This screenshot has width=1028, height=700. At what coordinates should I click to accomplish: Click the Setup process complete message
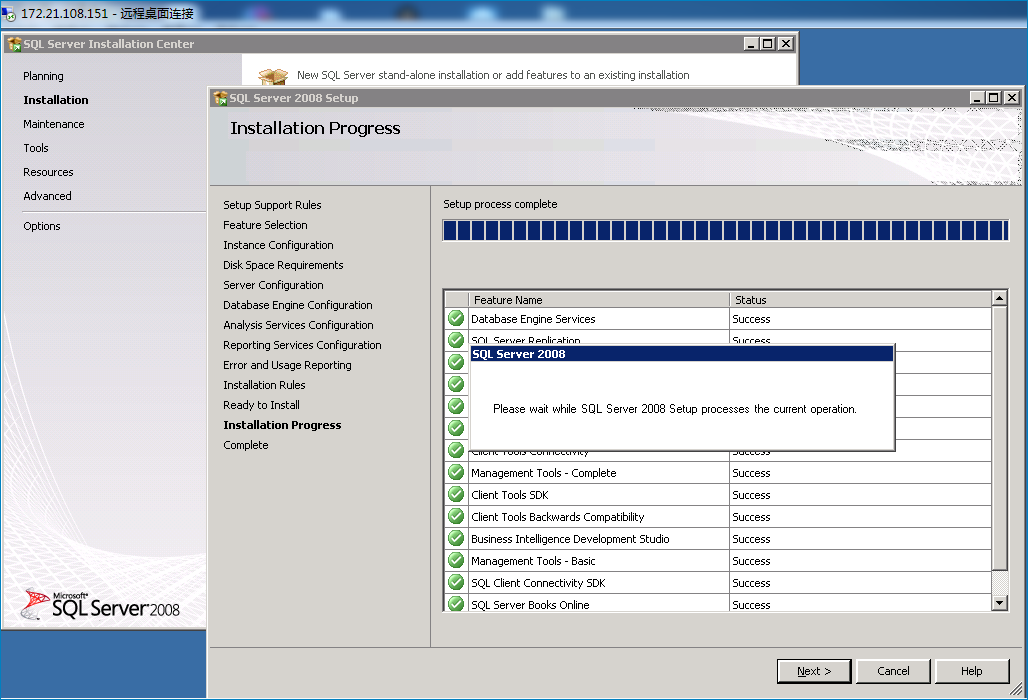(500, 204)
